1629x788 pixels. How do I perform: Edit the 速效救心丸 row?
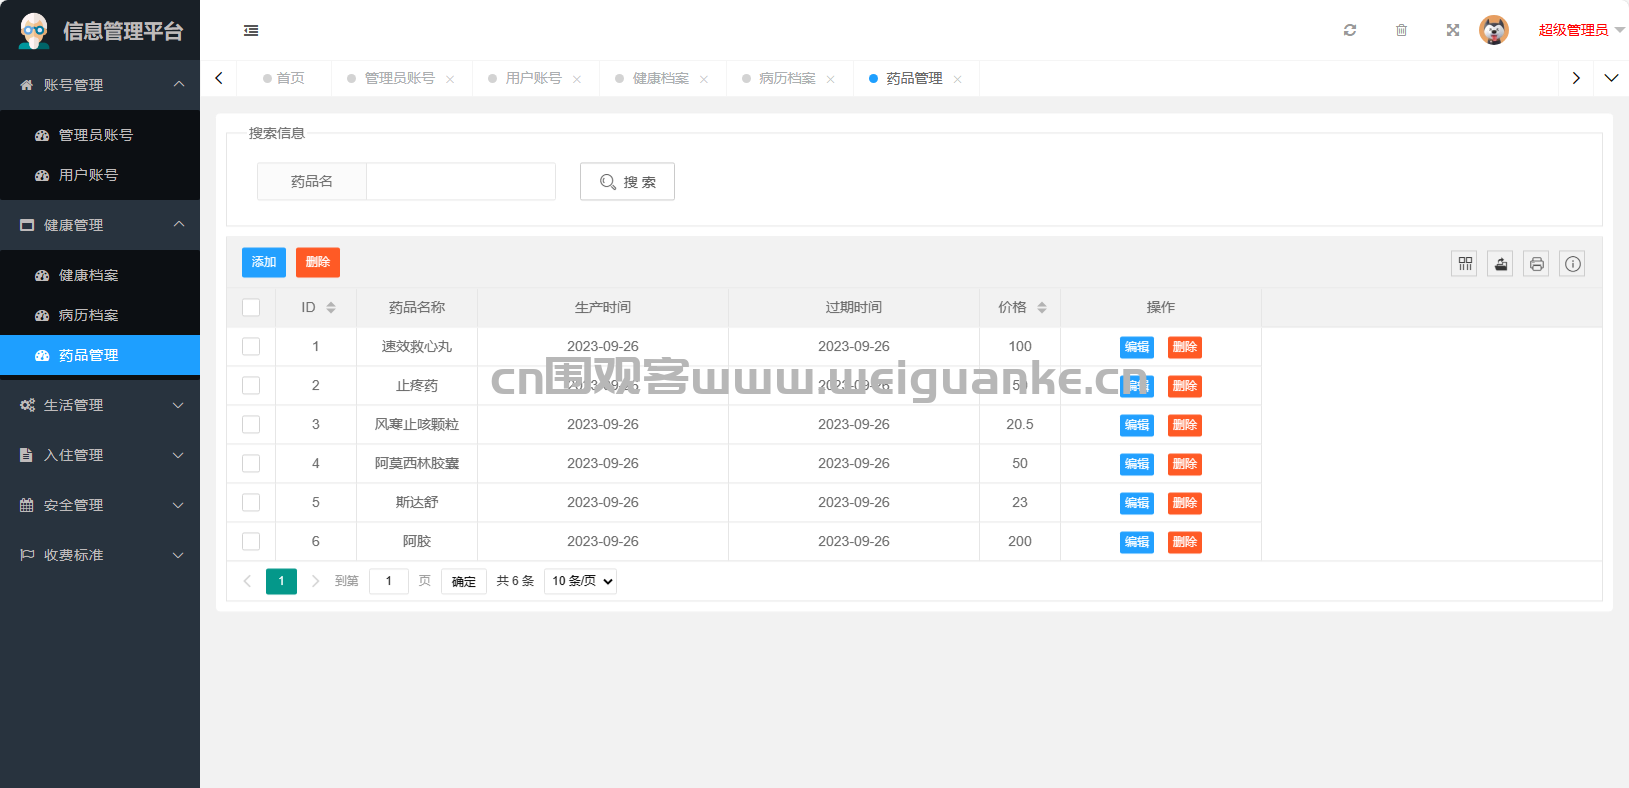[1137, 347]
